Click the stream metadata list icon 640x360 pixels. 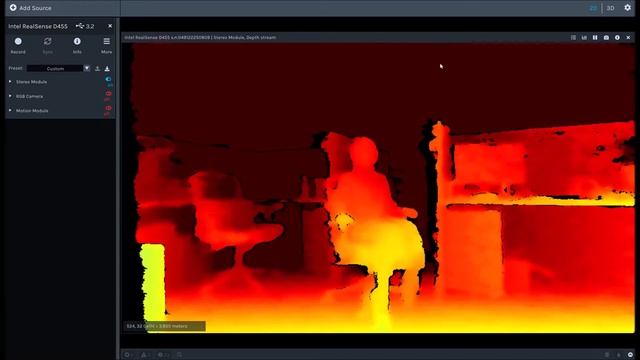tap(573, 37)
